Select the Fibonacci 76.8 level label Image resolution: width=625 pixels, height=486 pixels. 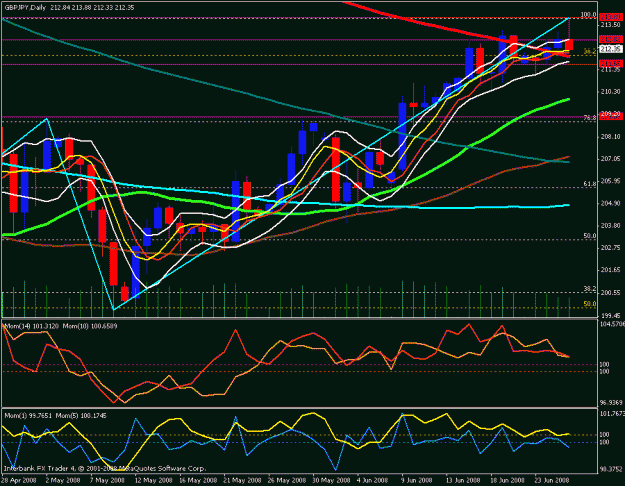(x=590, y=118)
